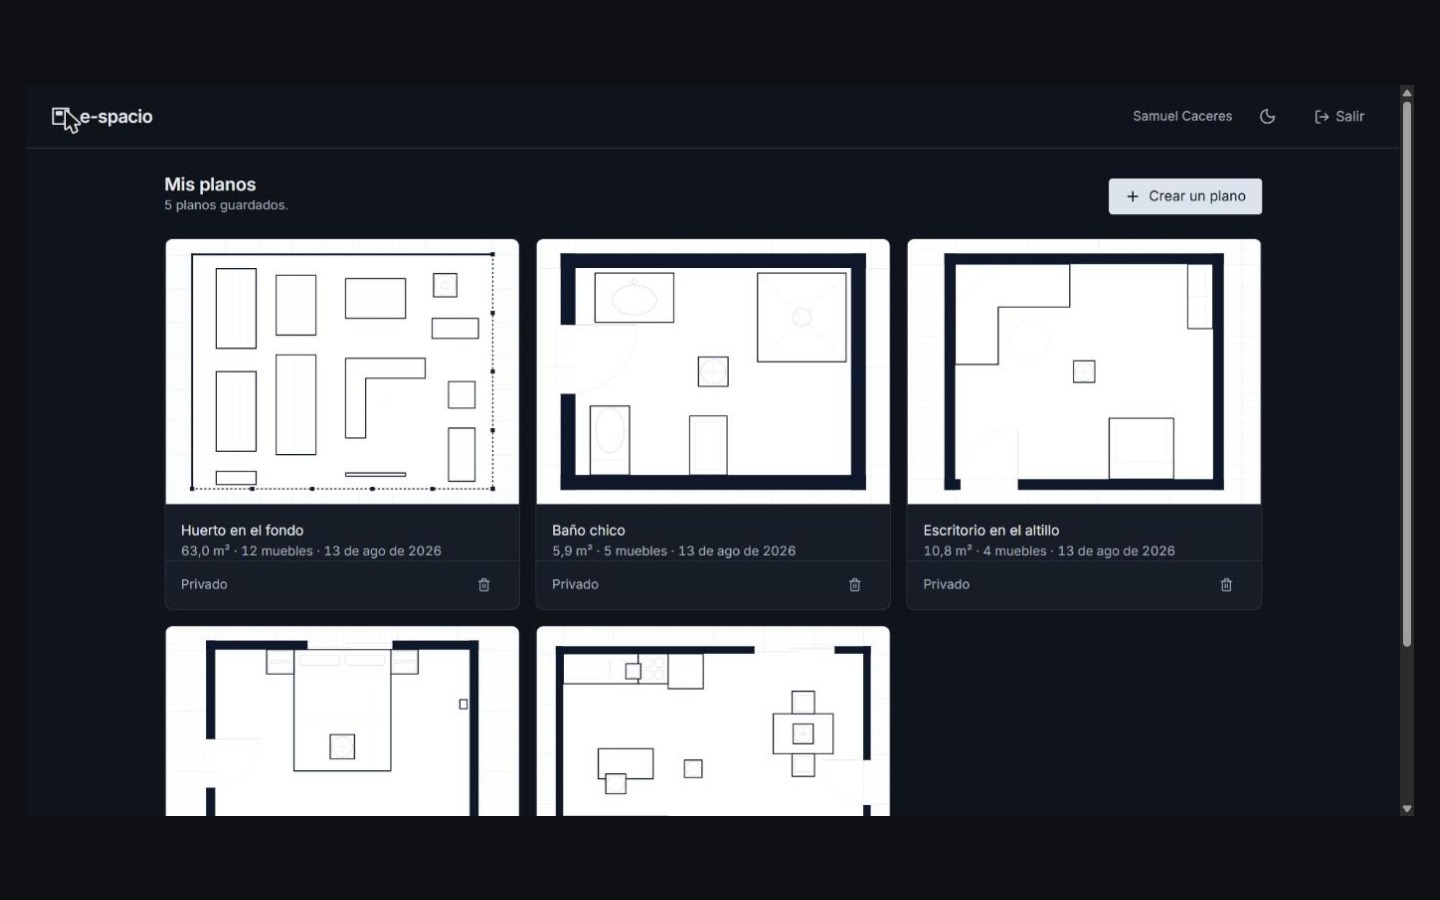The height and width of the screenshot is (900, 1440).
Task: Select the Escritorio en el altillo title
Action: [991, 530]
